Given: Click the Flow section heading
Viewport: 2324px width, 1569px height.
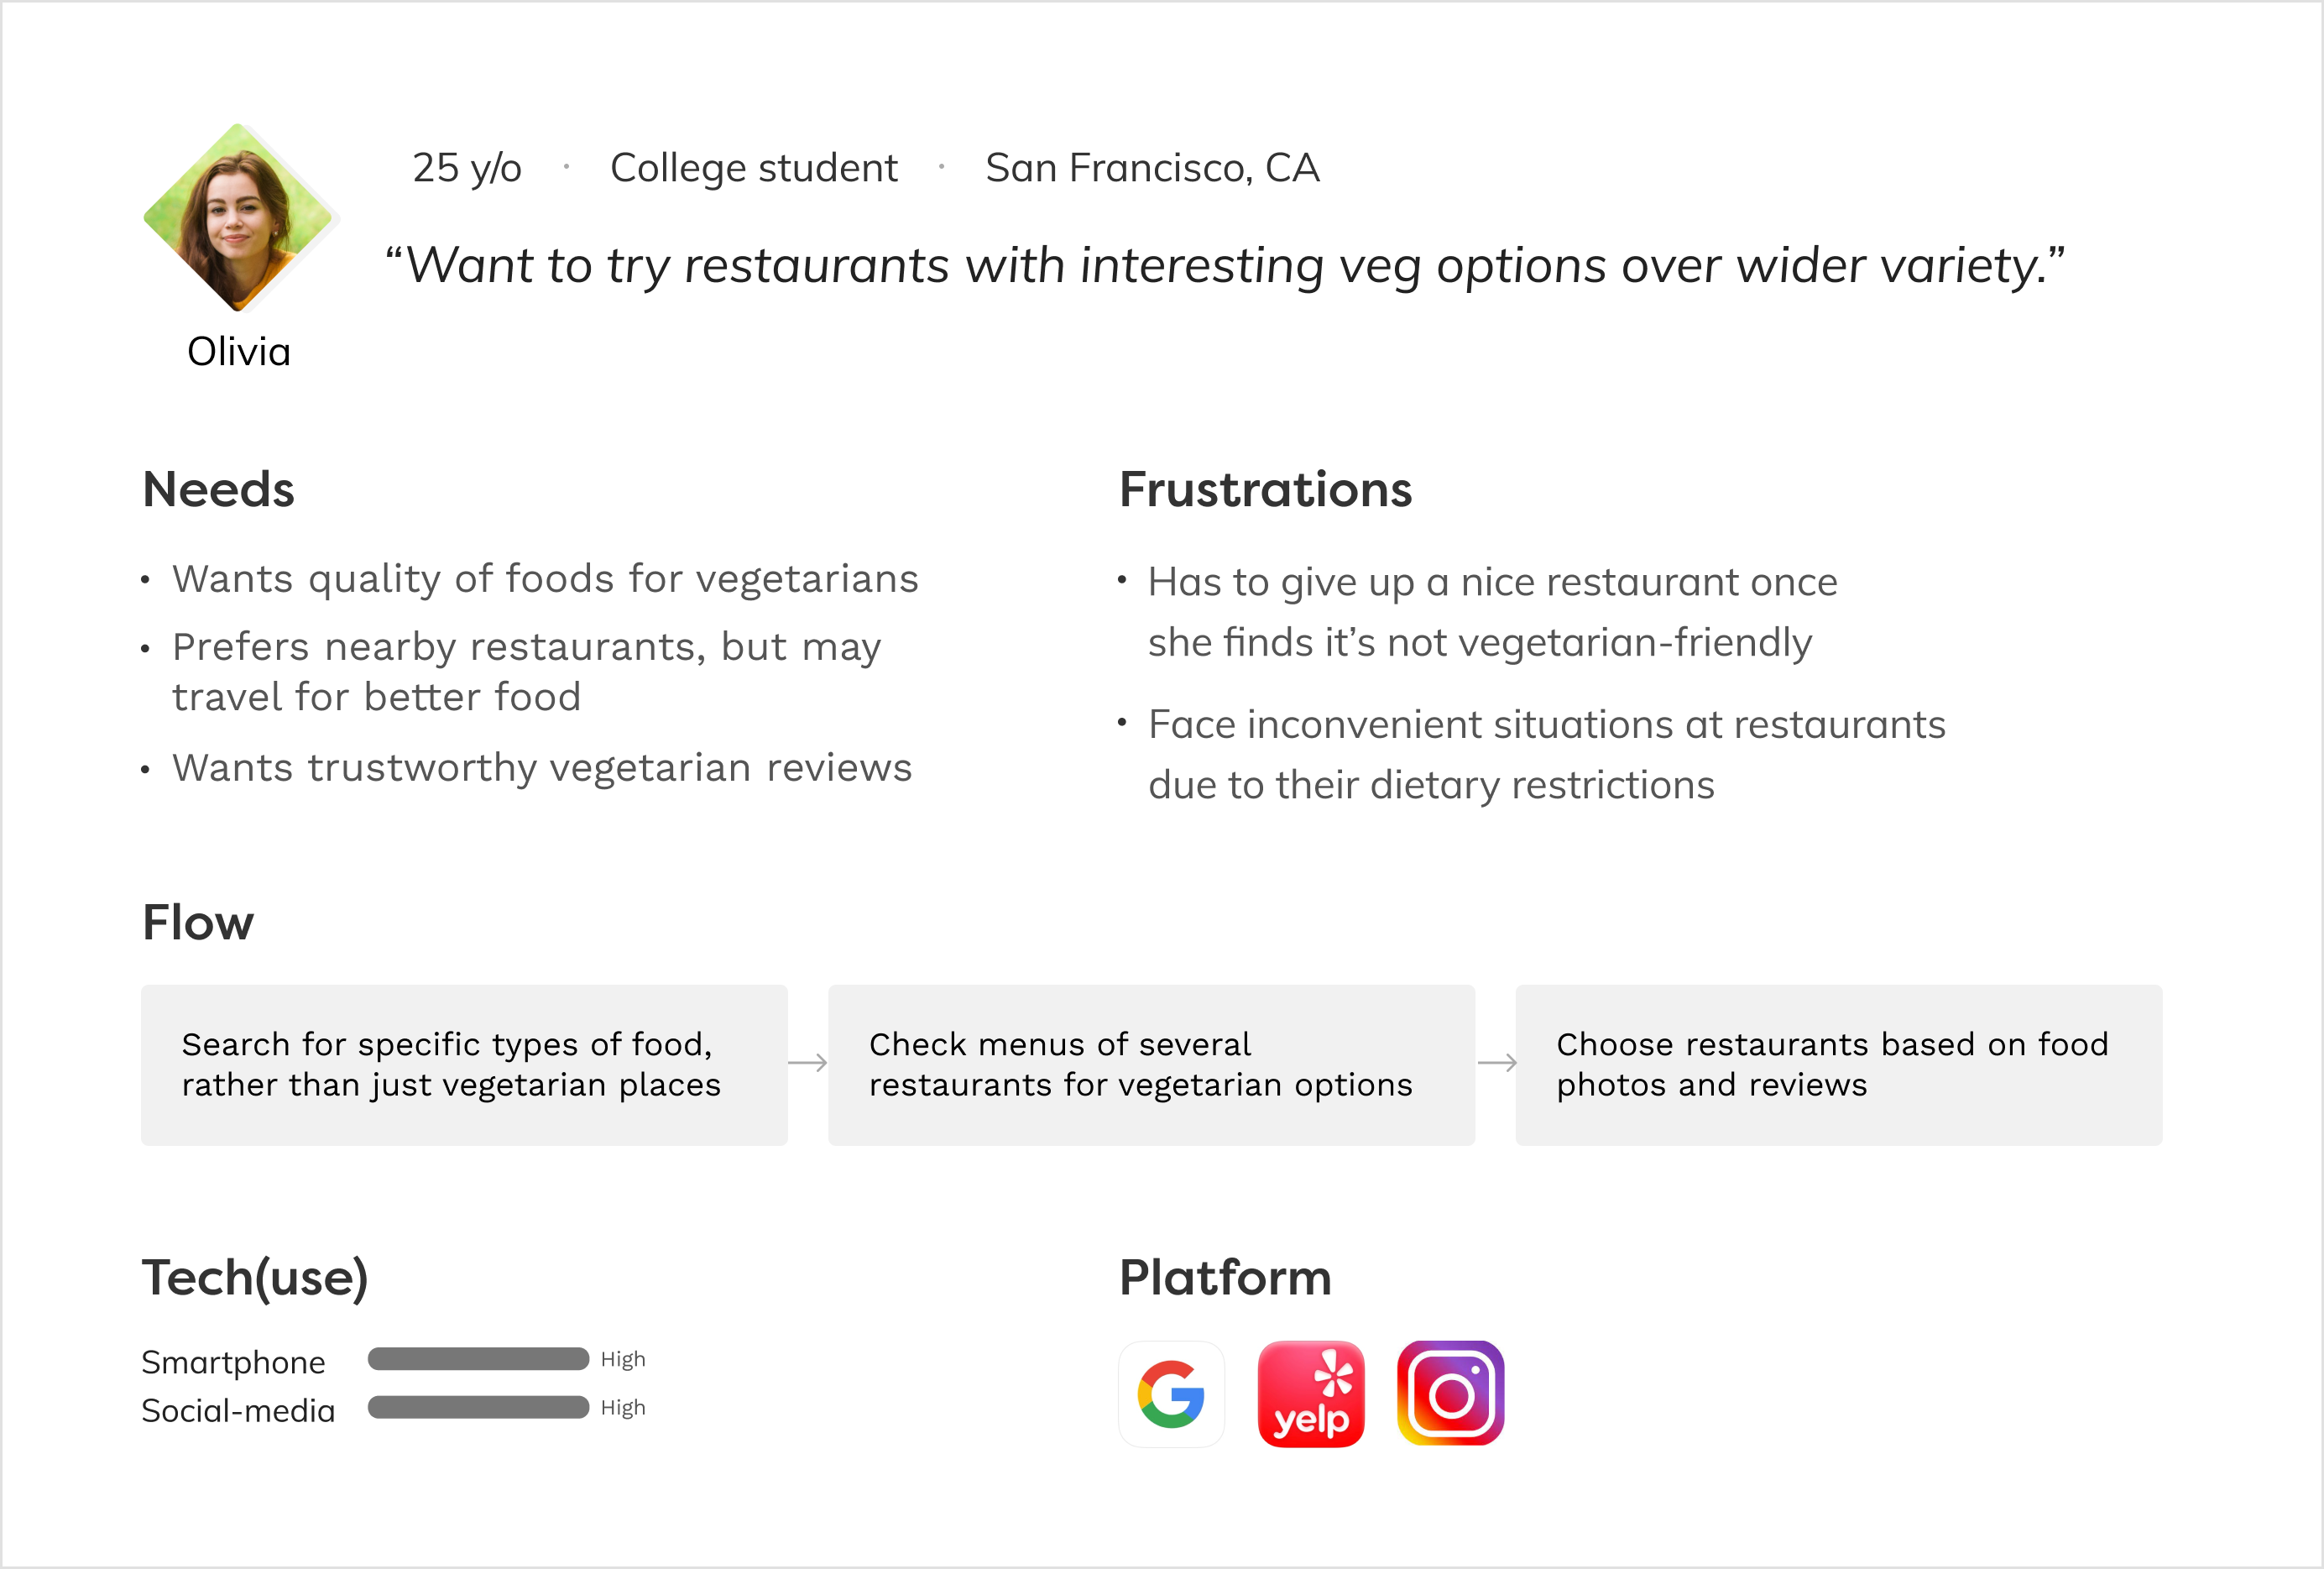Looking at the screenshot, I should click(198, 922).
